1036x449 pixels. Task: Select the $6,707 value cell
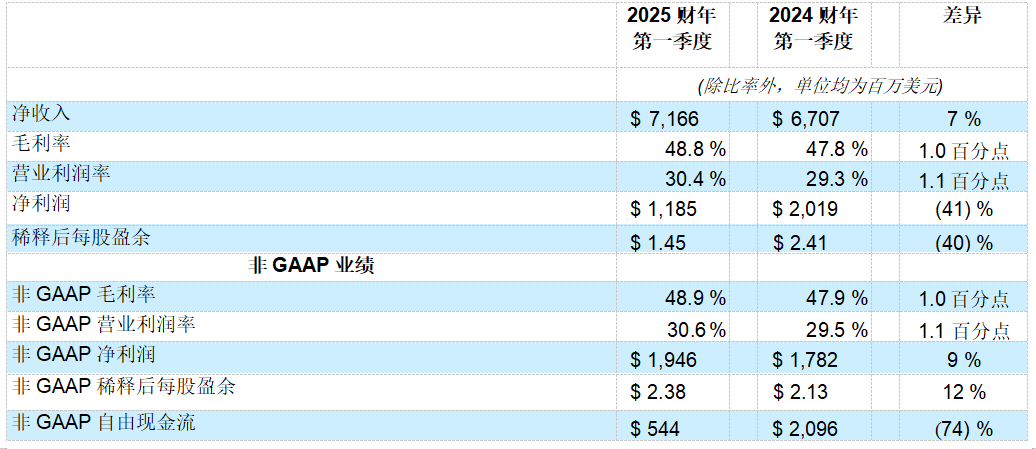(x=807, y=119)
